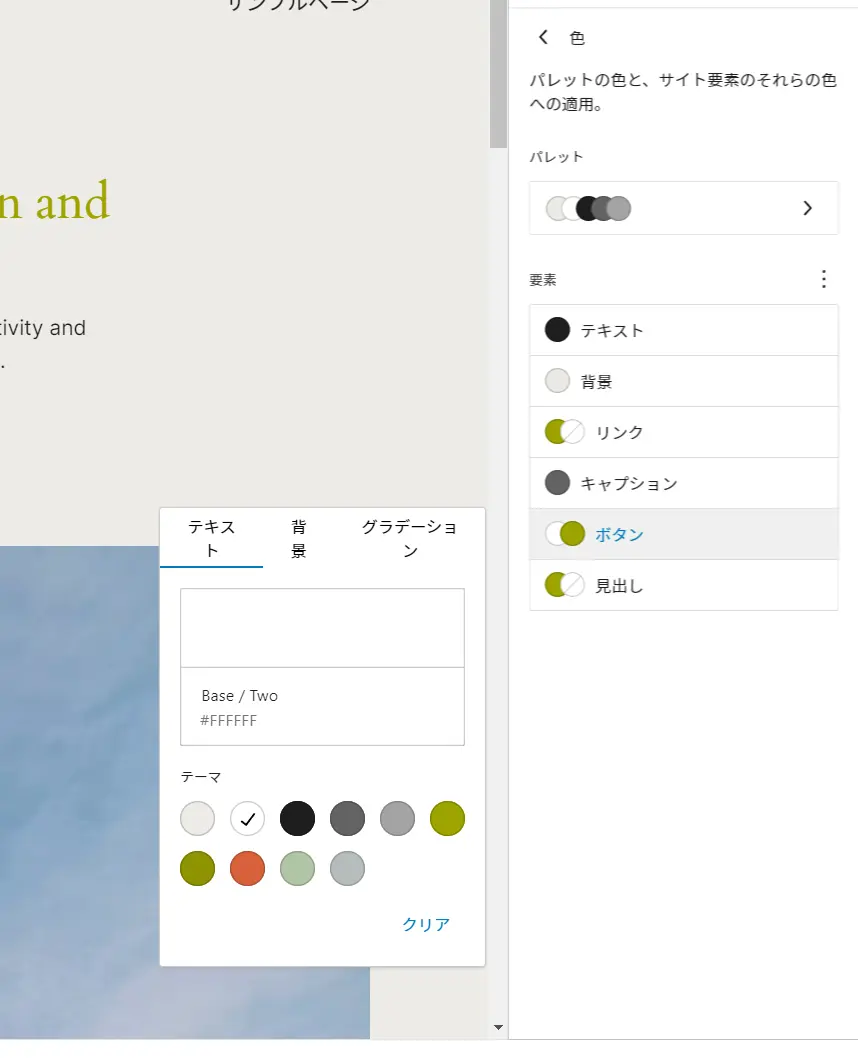Screen dimensions: 858x1058
Task: Select the テキスト element color item
Action: (x=683, y=330)
